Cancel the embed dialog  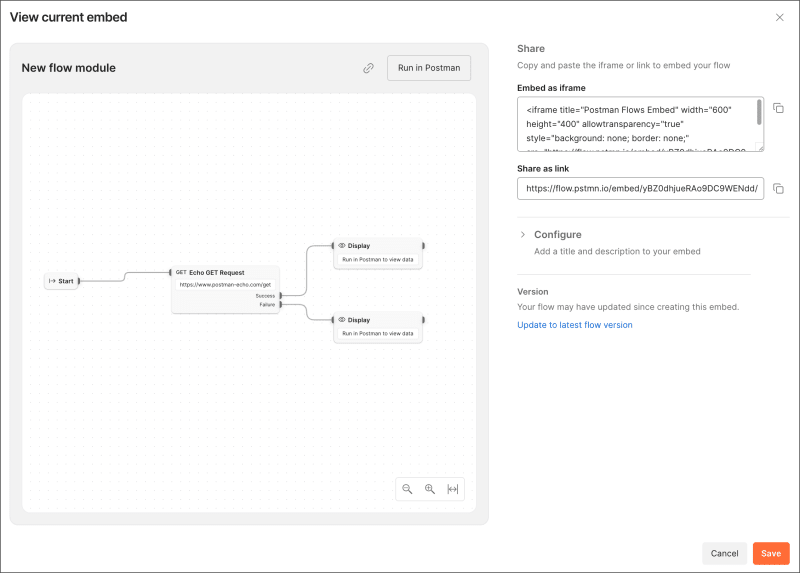[x=724, y=553]
